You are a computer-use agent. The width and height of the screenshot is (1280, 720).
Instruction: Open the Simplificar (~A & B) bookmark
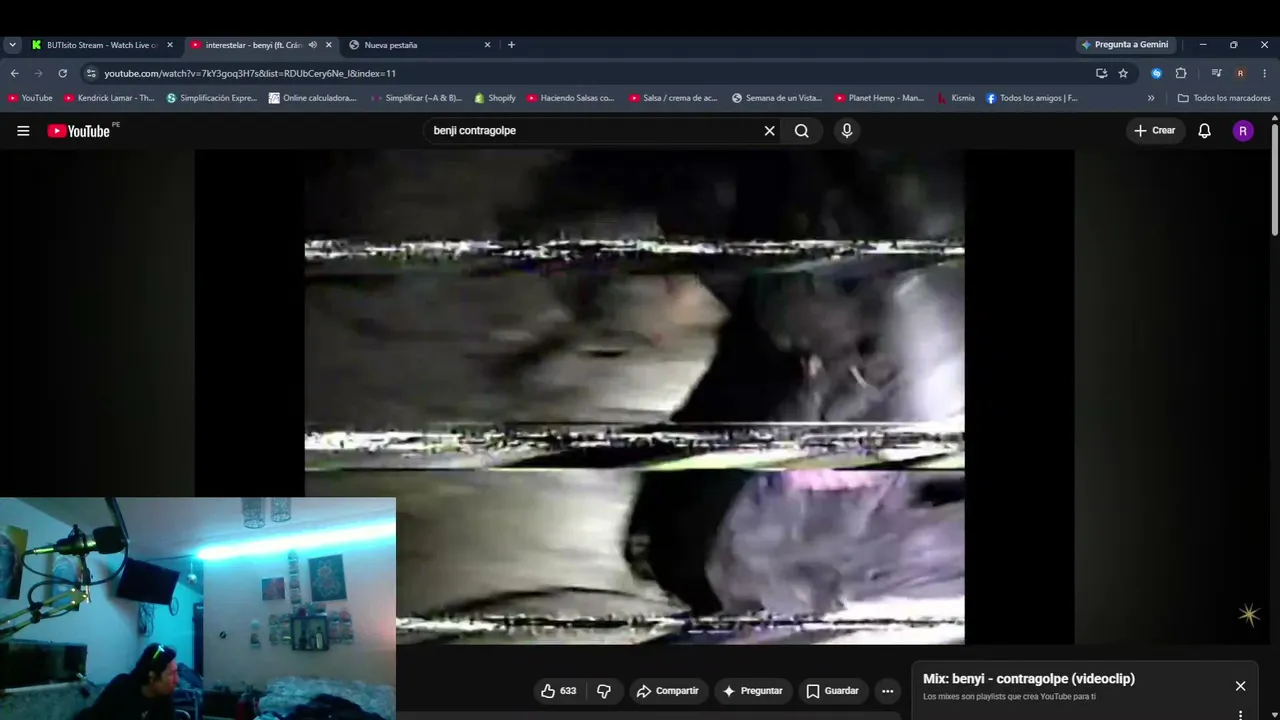[416, 98]
